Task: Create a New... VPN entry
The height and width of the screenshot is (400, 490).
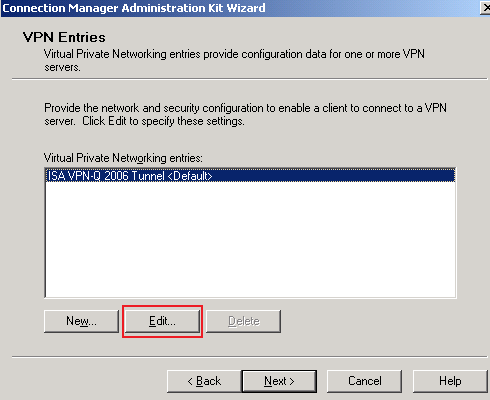Action: point(81,321)
